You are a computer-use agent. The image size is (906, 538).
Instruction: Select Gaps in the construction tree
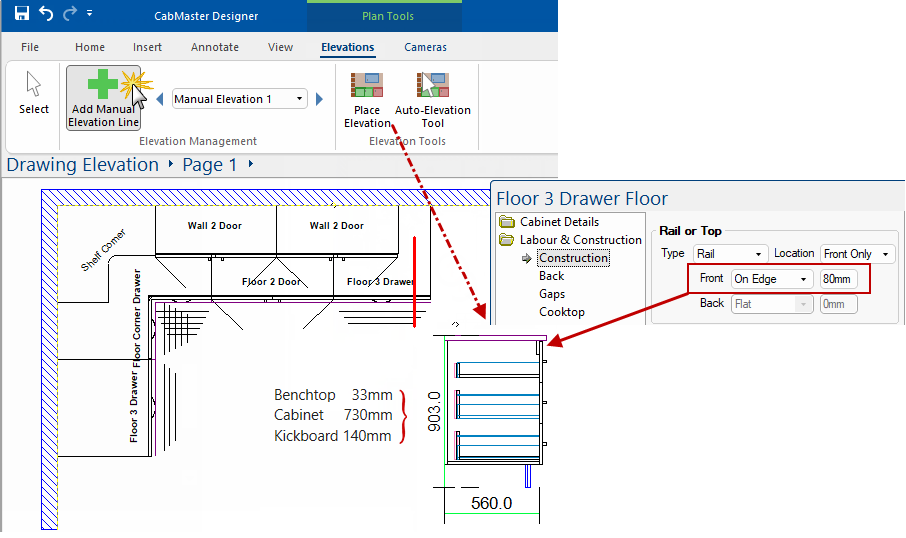552,294
